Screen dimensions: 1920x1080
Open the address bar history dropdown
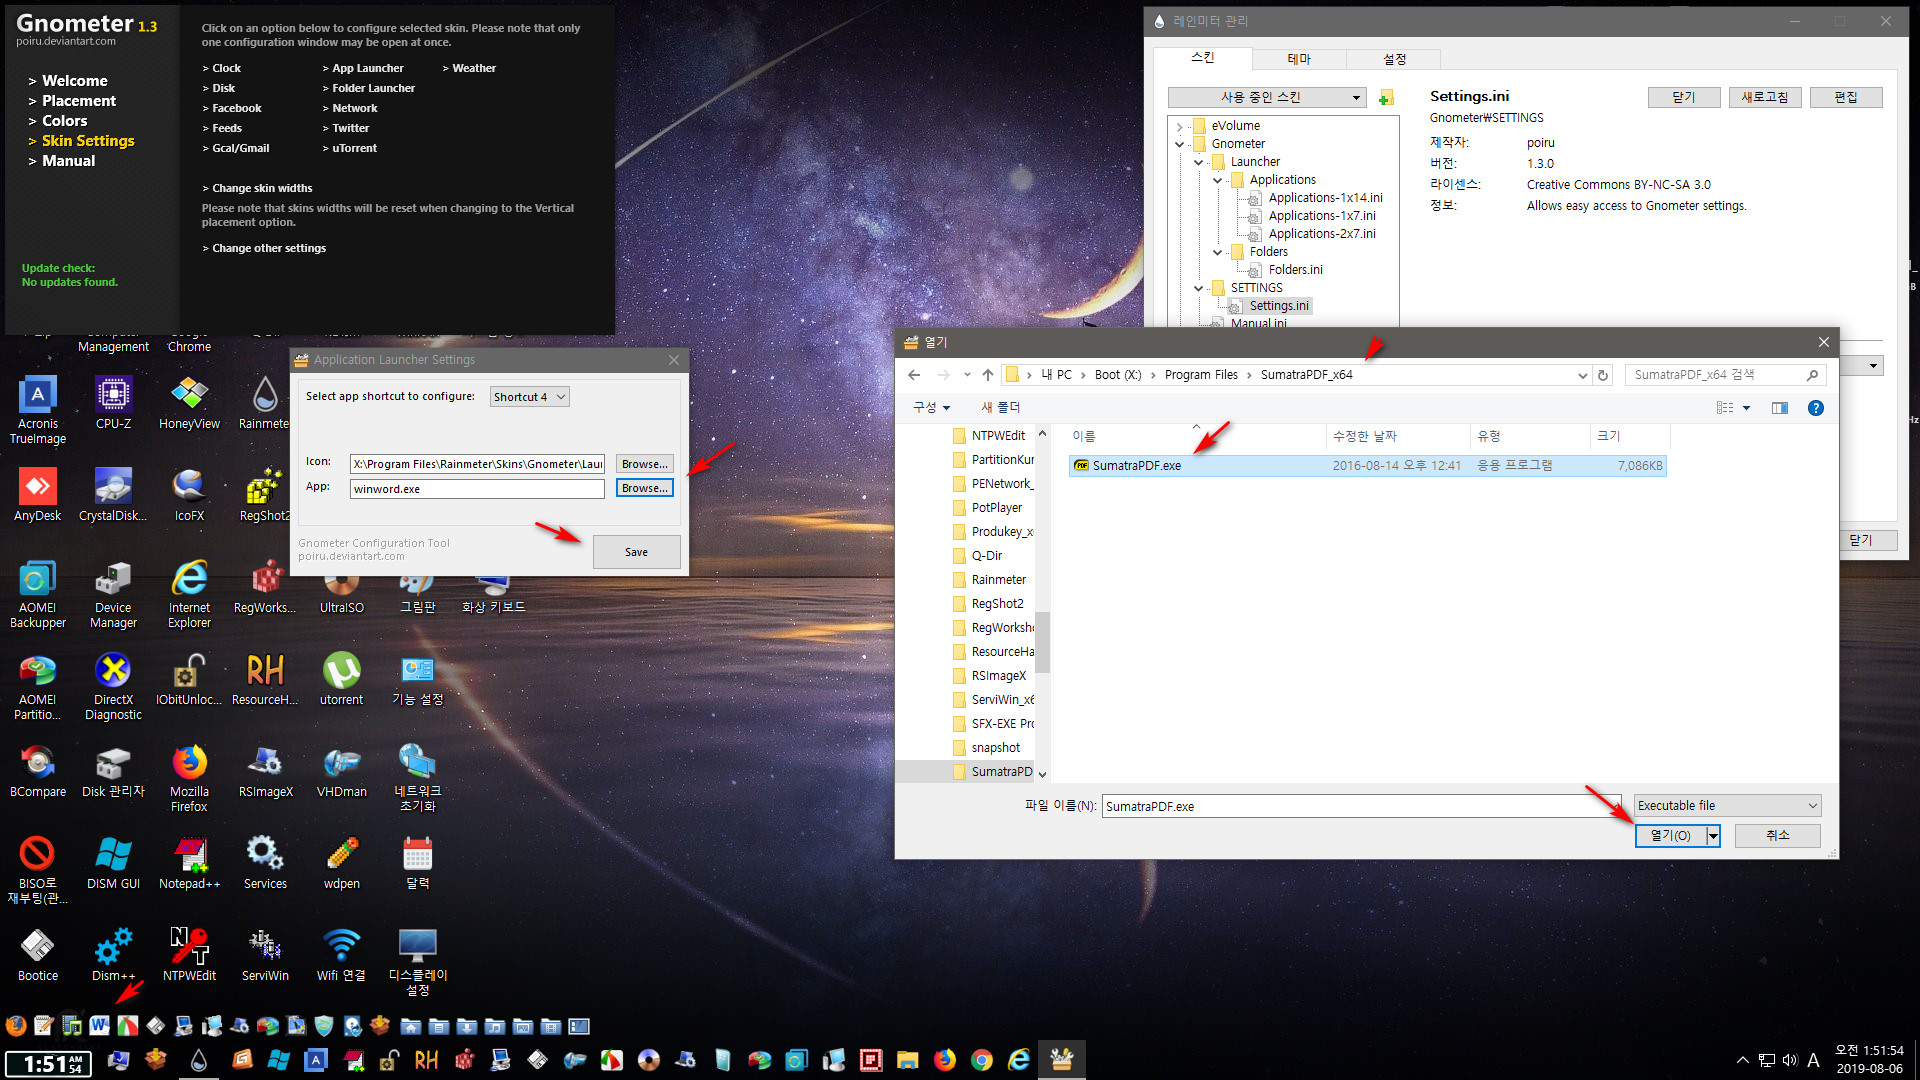[1582, 376]
